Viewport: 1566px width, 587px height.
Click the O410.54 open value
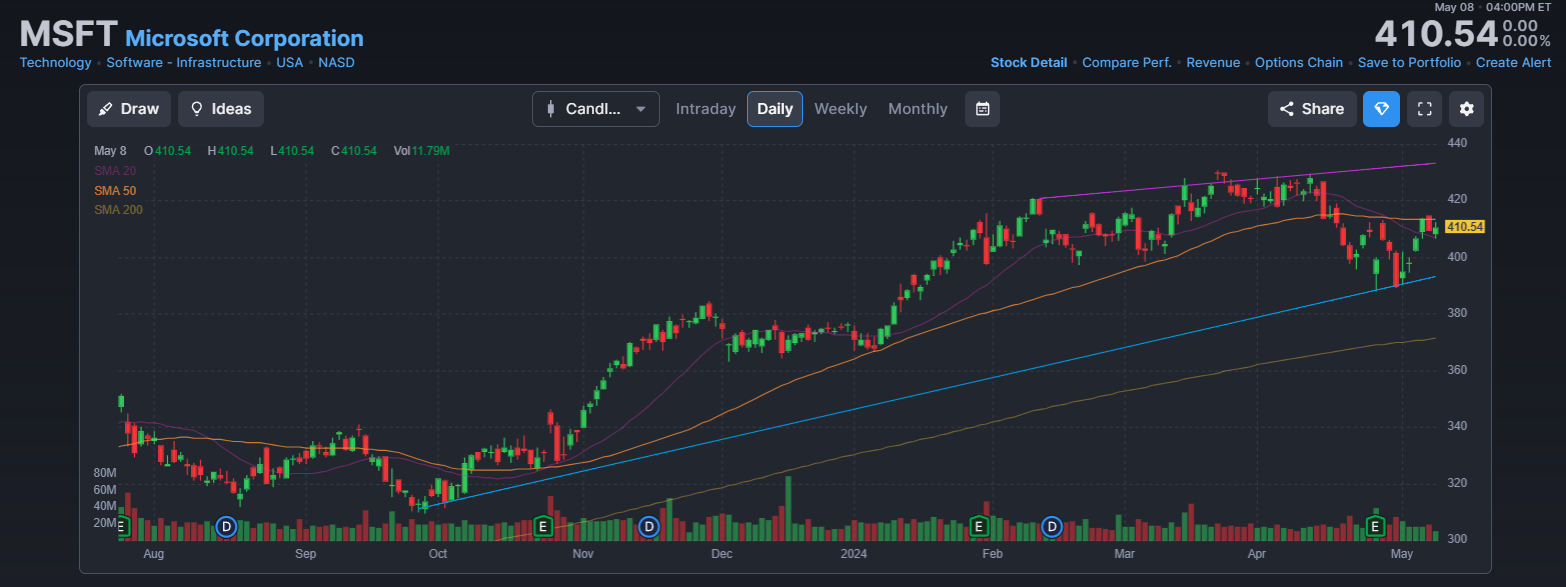(x=167, y=151)
